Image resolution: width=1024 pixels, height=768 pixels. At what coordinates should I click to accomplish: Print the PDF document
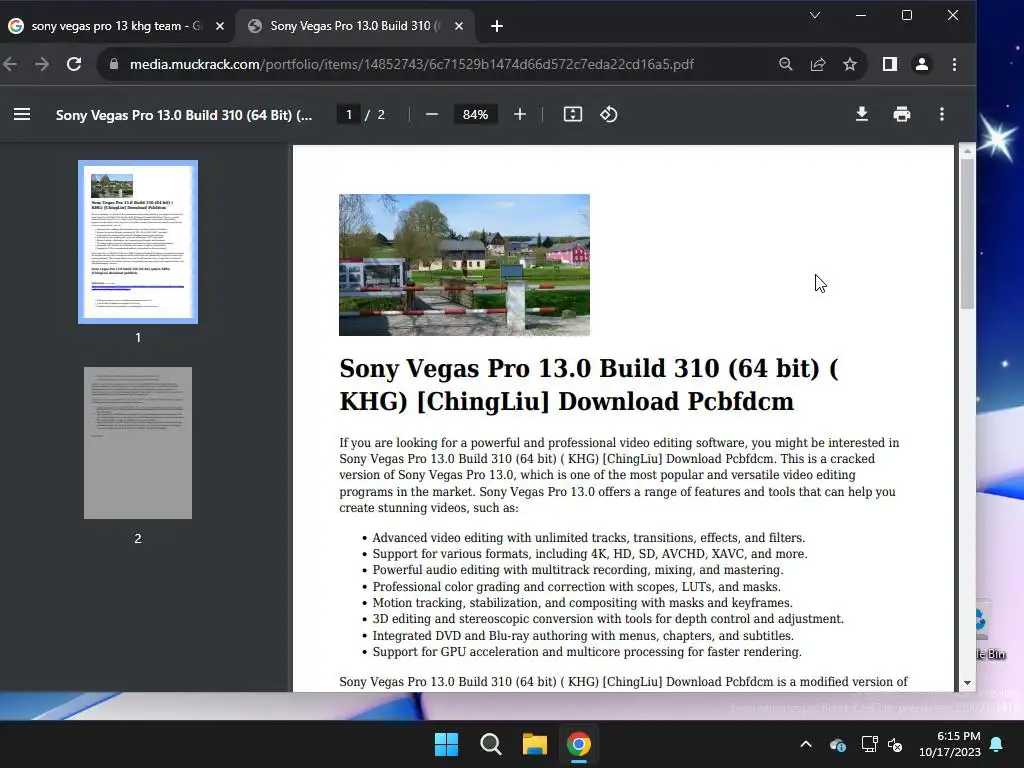[x=902, y=114]
